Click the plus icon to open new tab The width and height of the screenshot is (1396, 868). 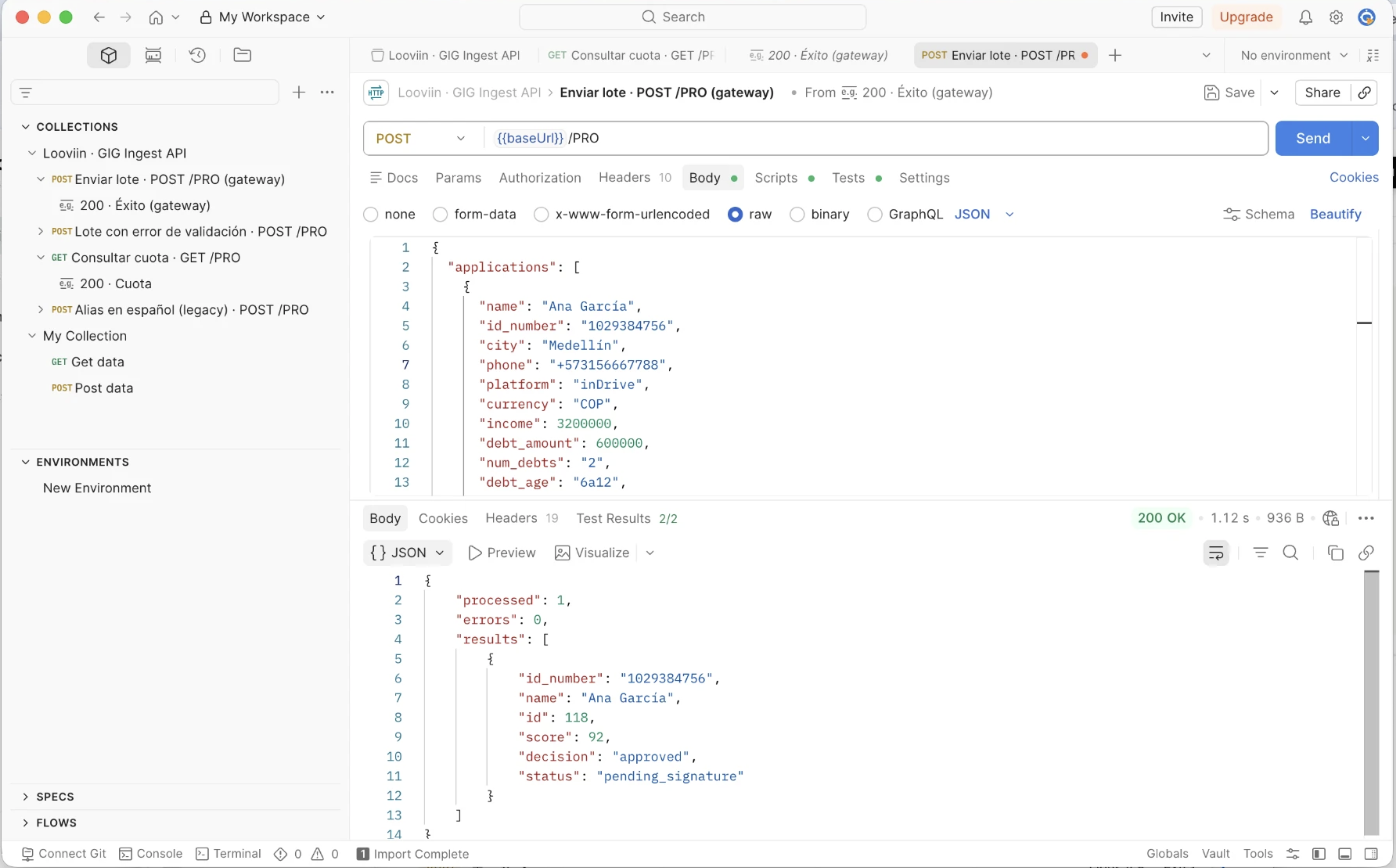coord(1115,55)
